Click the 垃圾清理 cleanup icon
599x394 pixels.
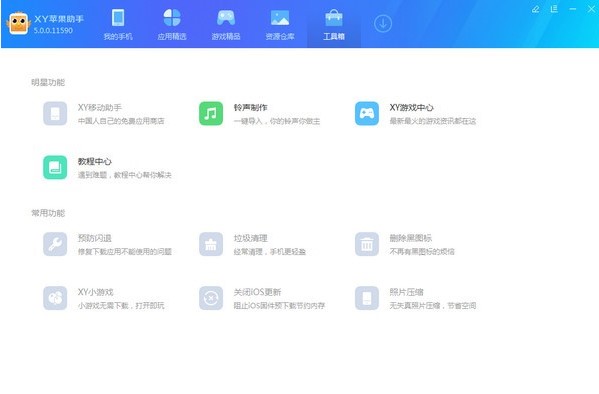(211, 244)
